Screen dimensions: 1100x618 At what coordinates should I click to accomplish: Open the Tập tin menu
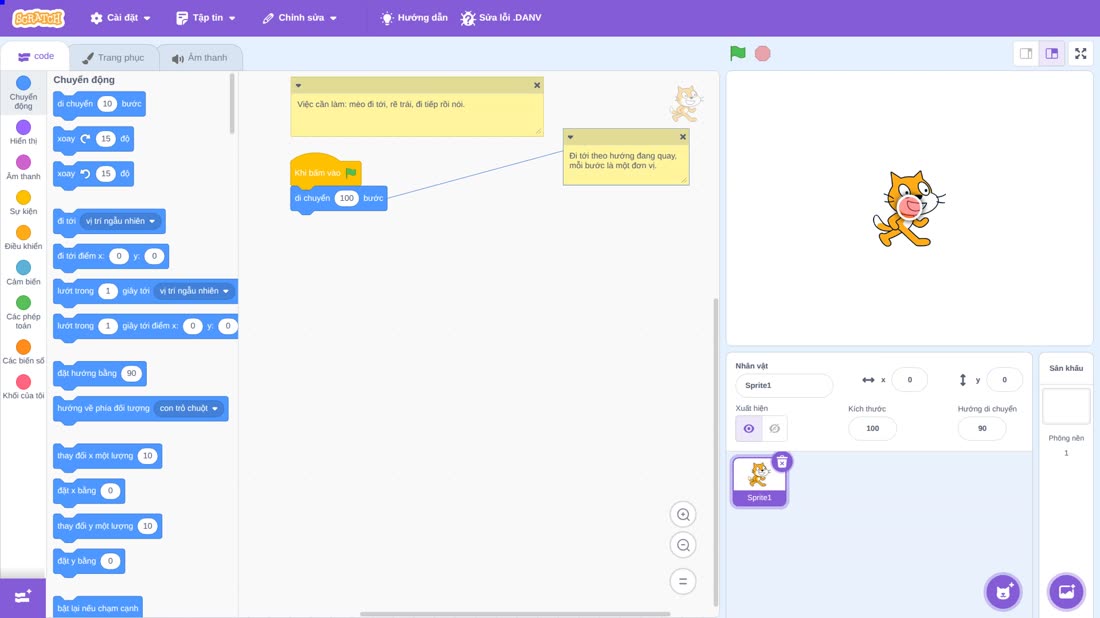[206, 18]
